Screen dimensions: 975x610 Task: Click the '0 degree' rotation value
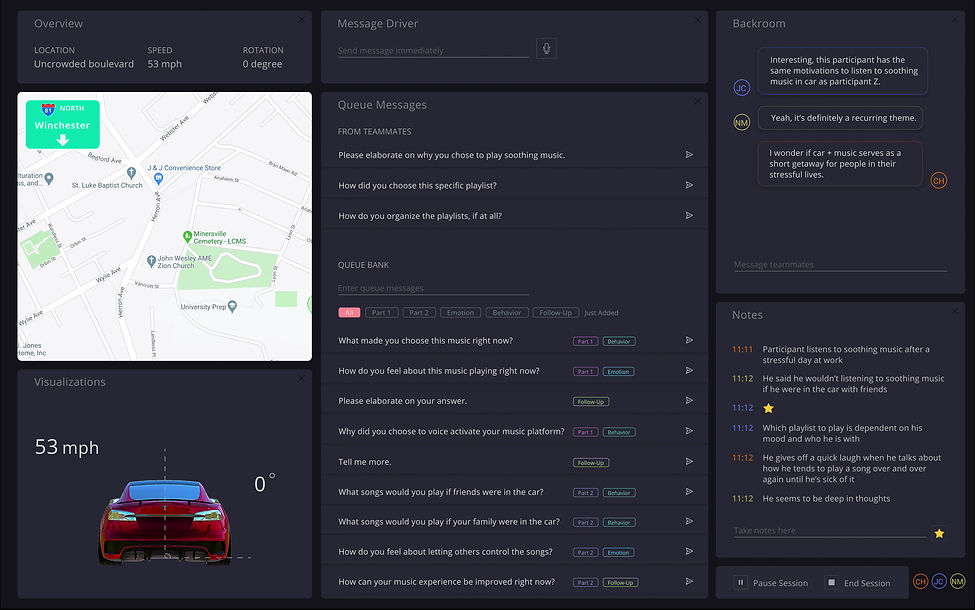262,64
